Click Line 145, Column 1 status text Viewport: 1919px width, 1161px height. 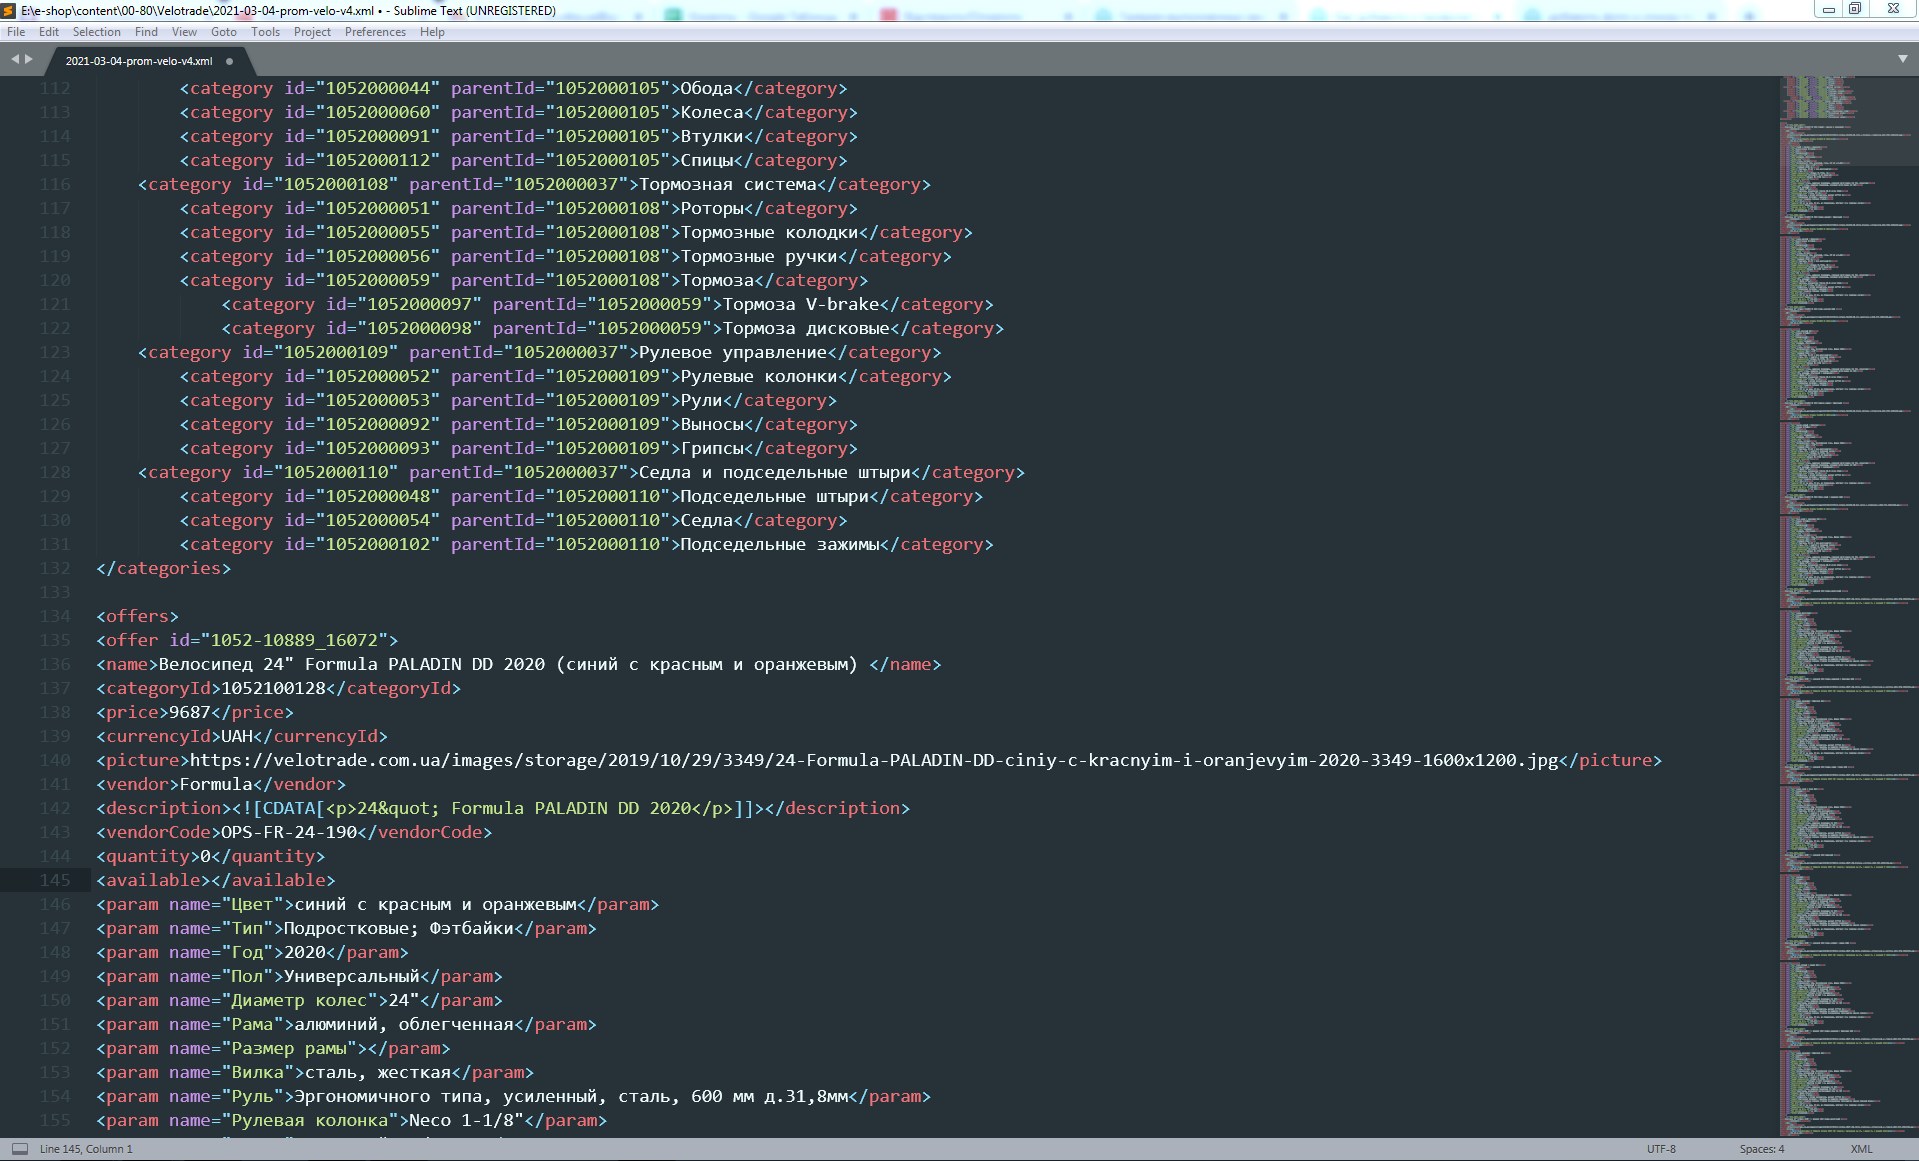(x=86, y=1149)
